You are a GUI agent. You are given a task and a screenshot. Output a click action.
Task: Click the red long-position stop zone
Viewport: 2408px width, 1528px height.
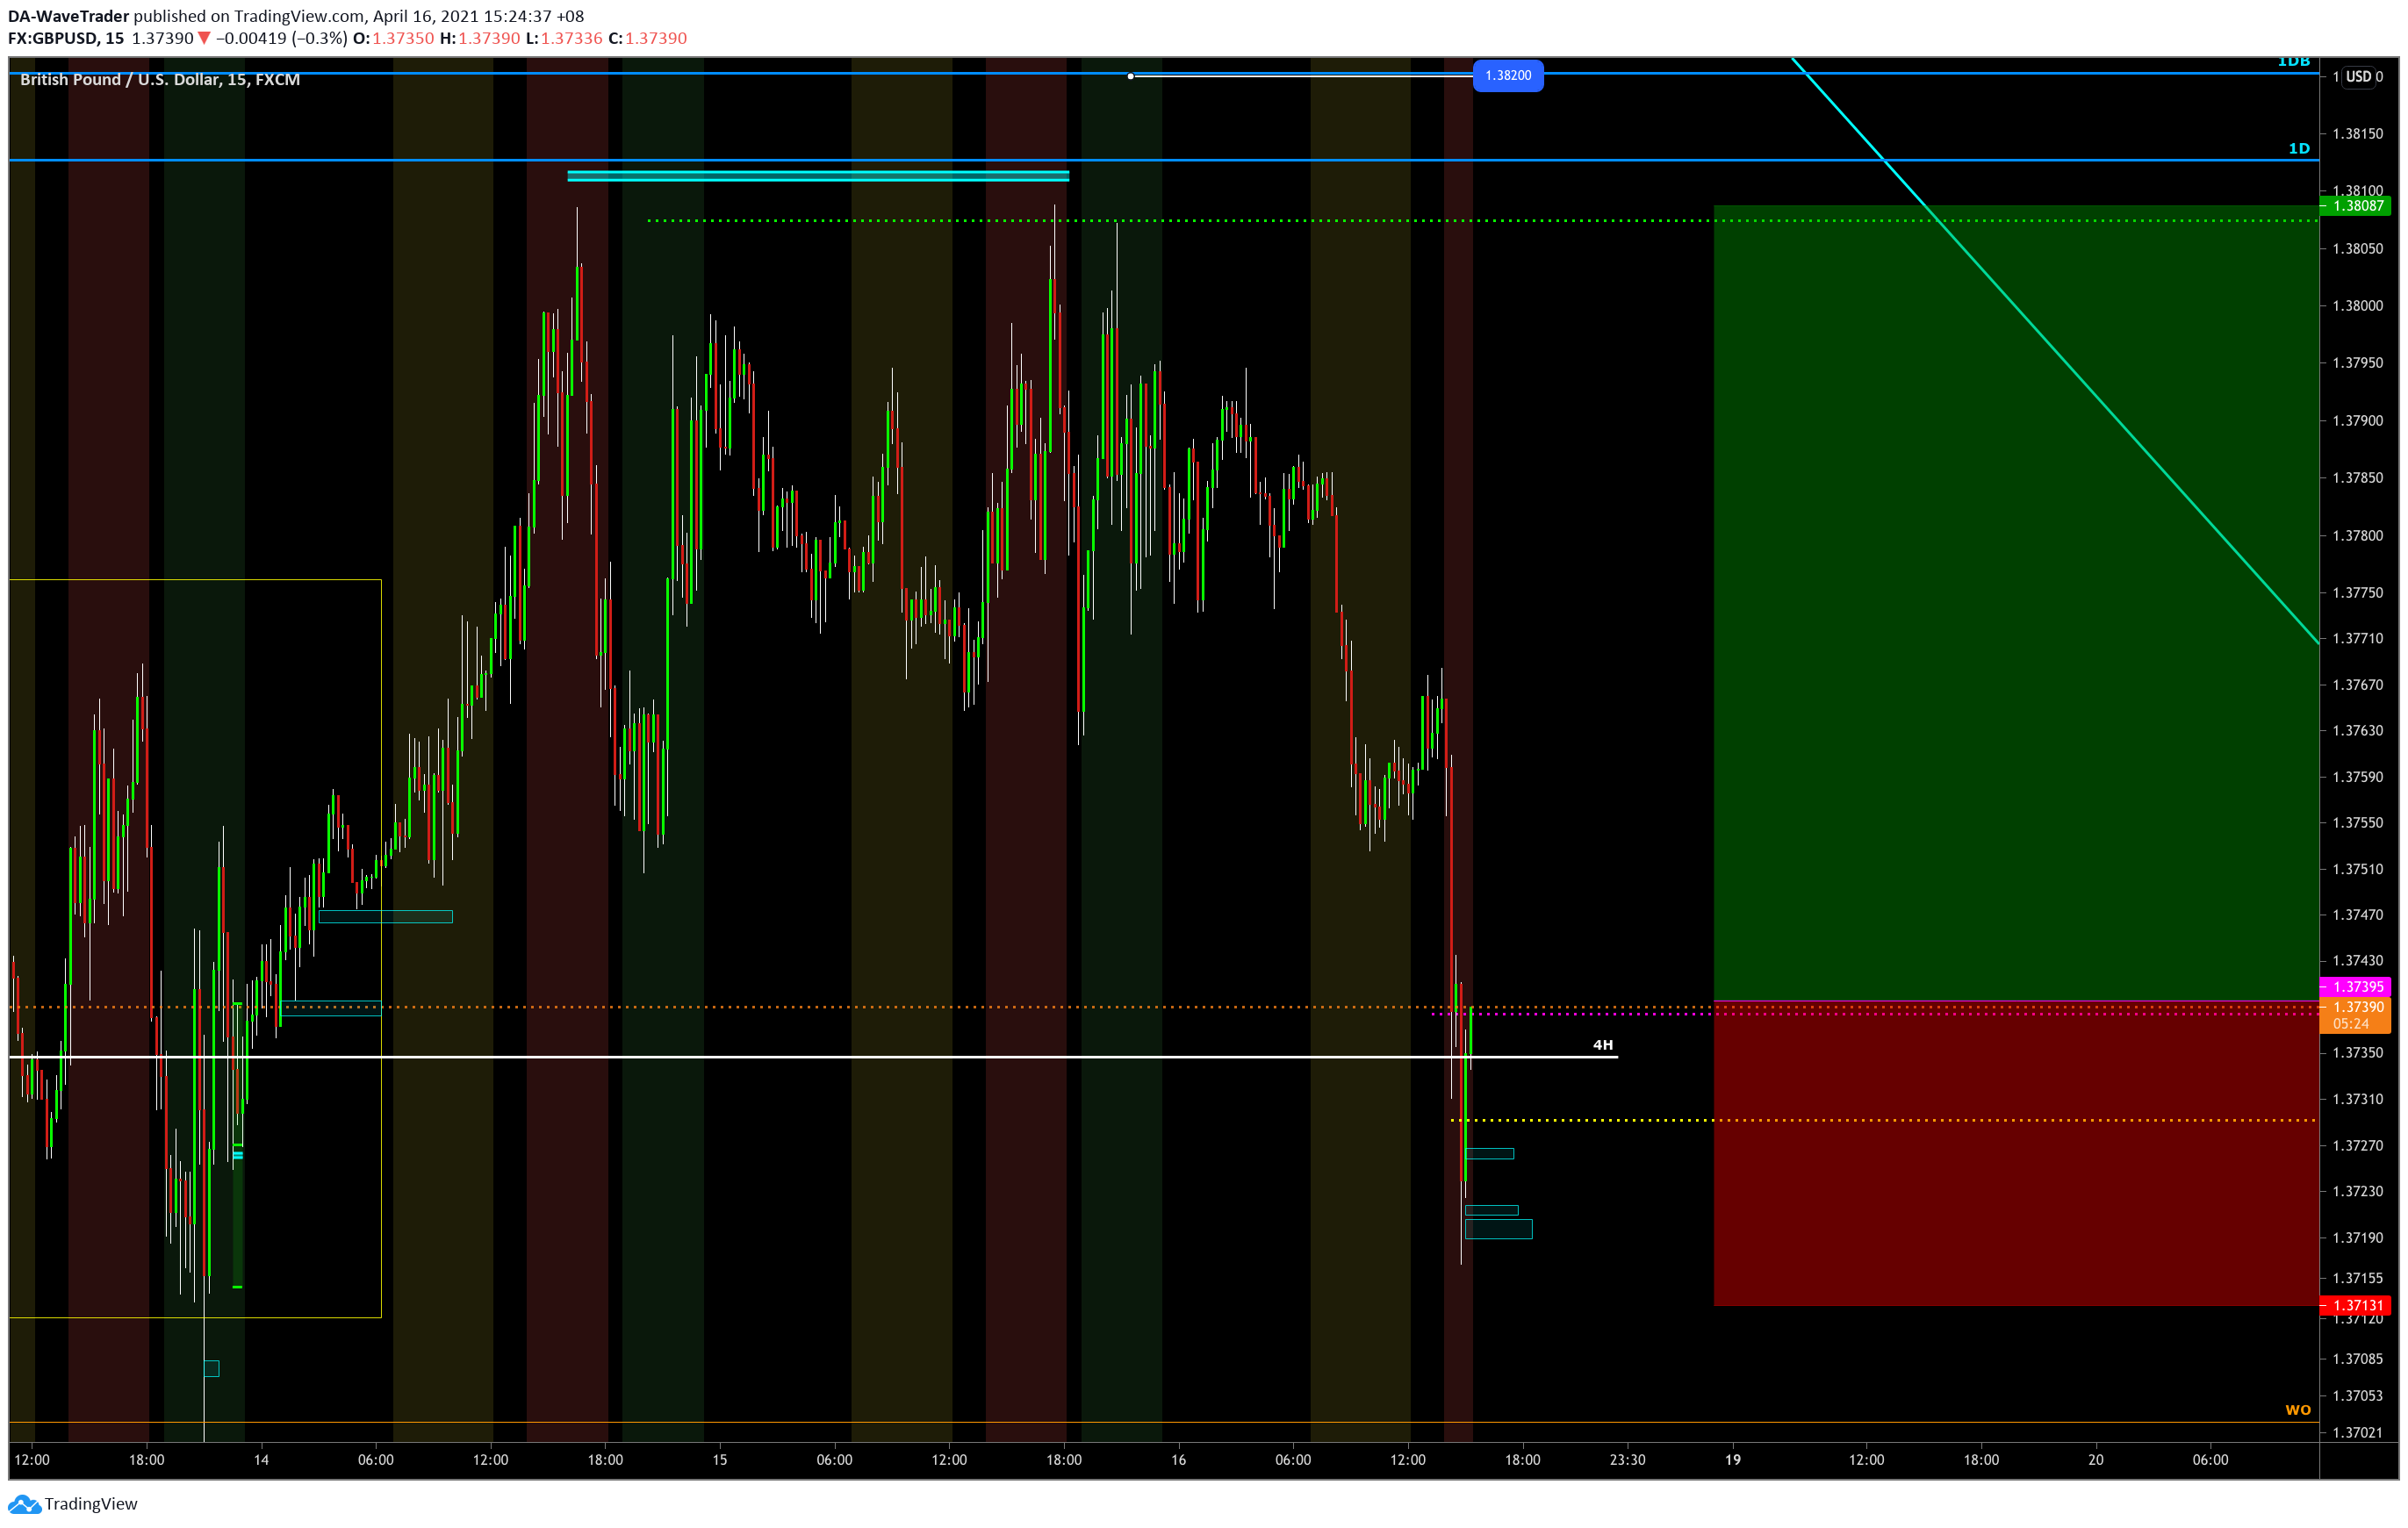coord(2015,1153)
